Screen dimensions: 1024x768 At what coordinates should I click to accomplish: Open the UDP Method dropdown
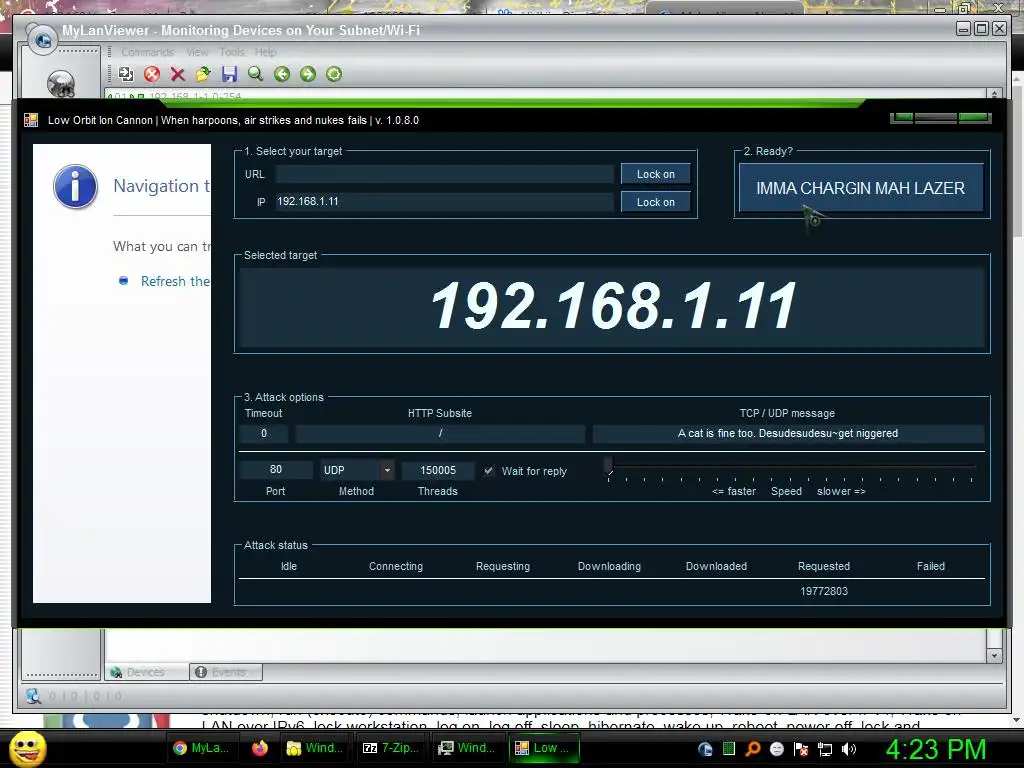pyautogui.click(x=387, y=470)
